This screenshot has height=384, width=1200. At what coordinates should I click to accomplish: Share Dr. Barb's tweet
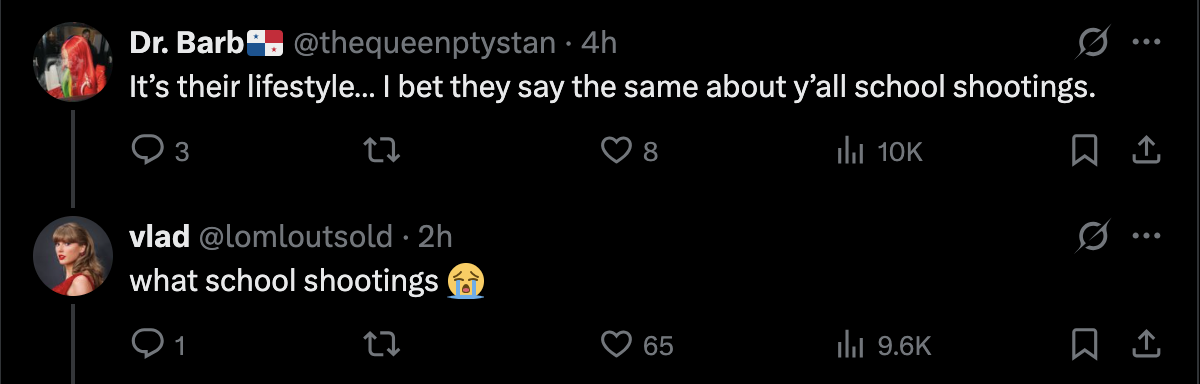(1144, 151)
